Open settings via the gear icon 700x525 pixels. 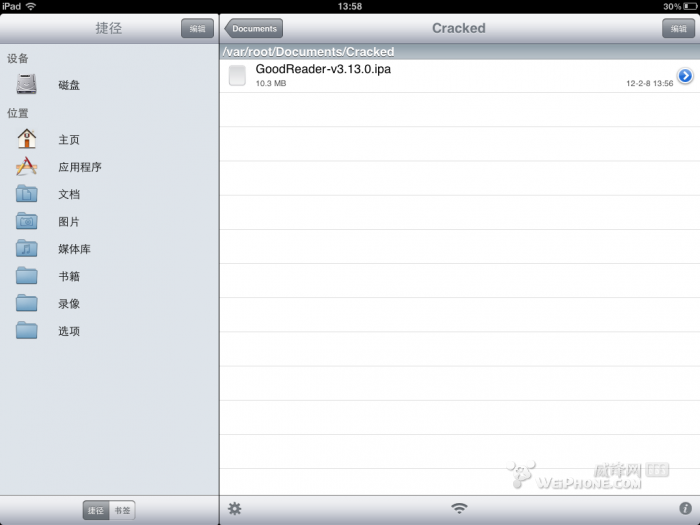pos(235,508)
